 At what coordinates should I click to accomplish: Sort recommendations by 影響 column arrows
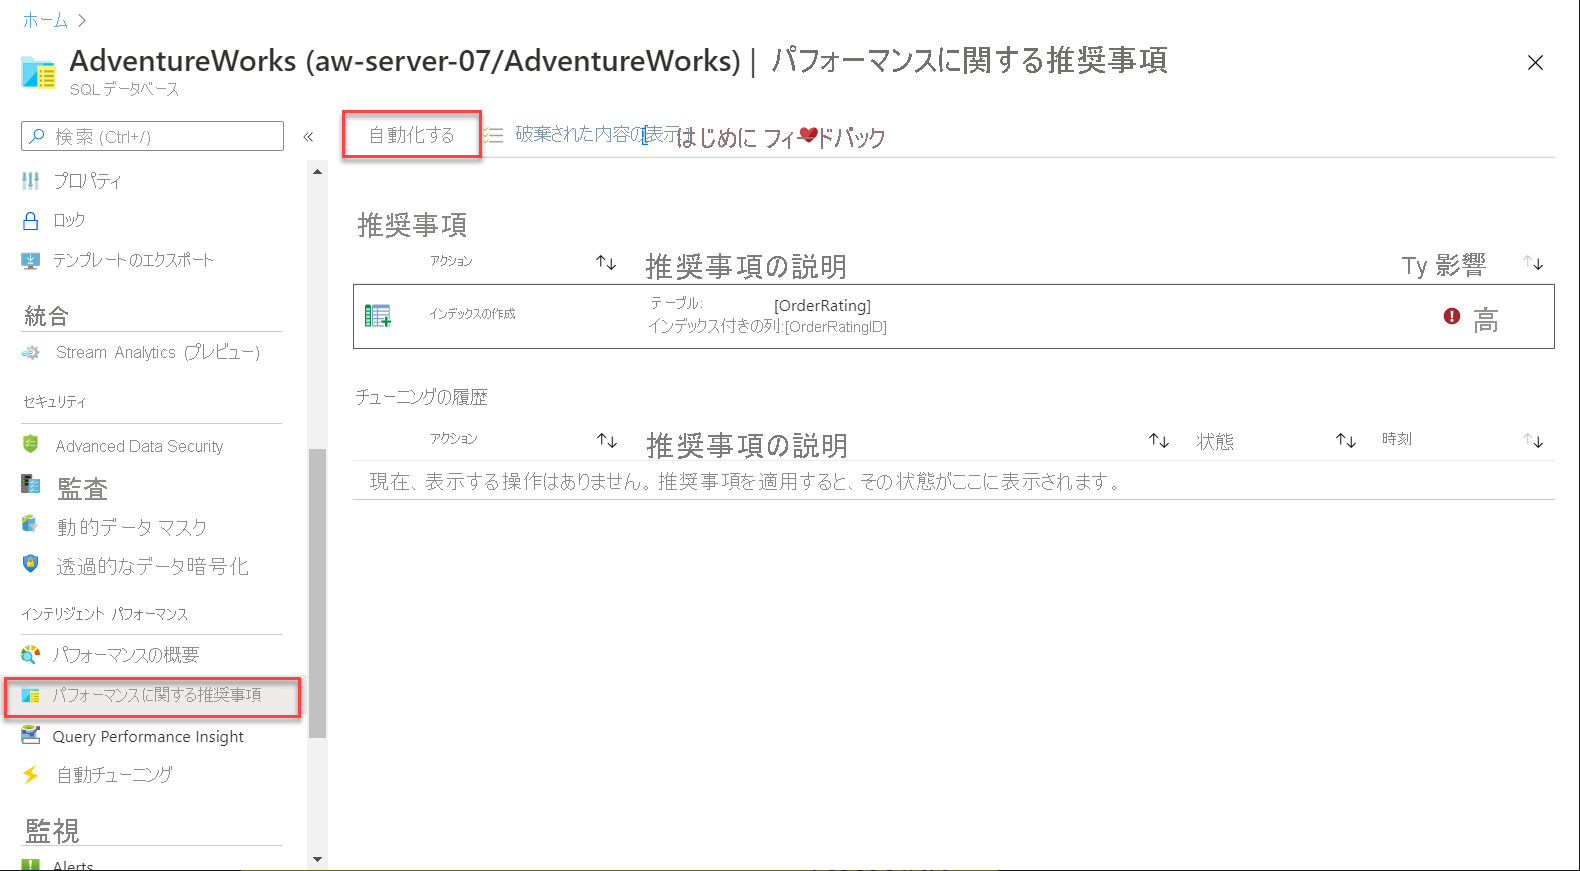(x=1533, y=263)
